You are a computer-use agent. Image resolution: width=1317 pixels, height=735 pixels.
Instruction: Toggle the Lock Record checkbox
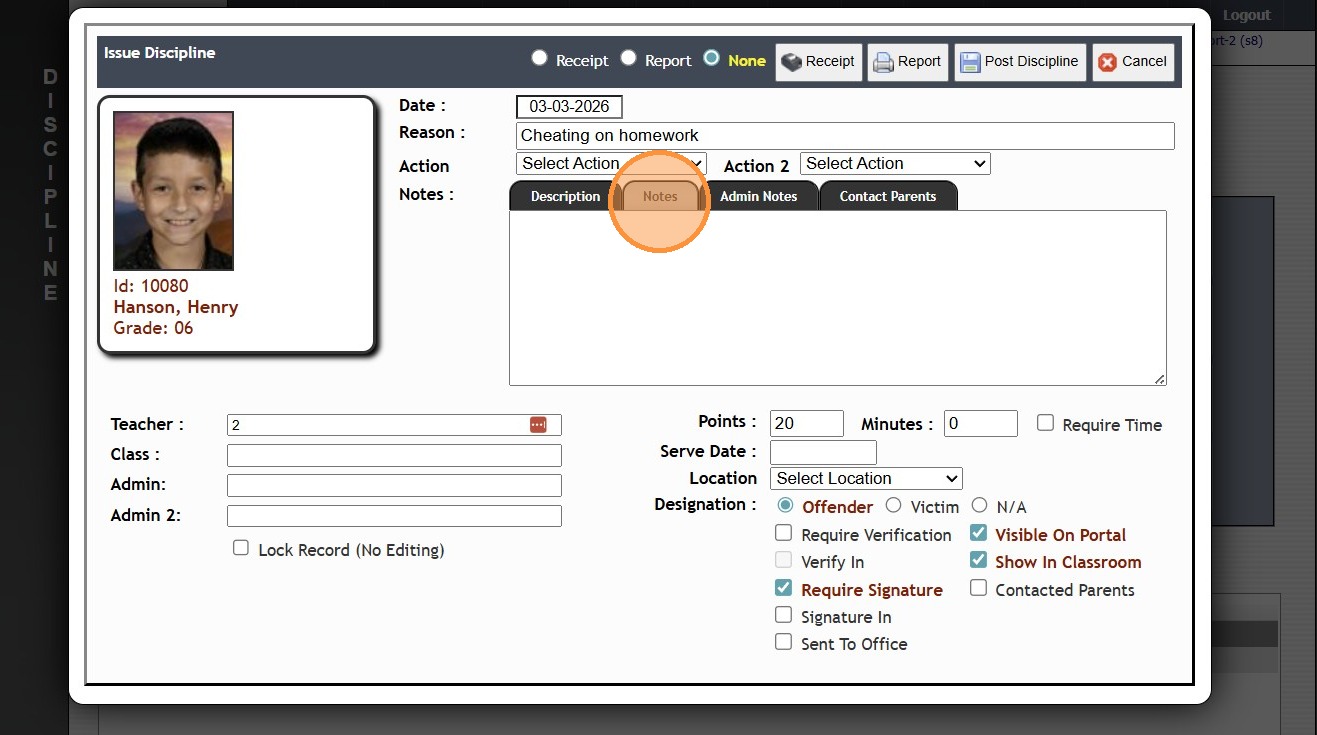(241, 548)
